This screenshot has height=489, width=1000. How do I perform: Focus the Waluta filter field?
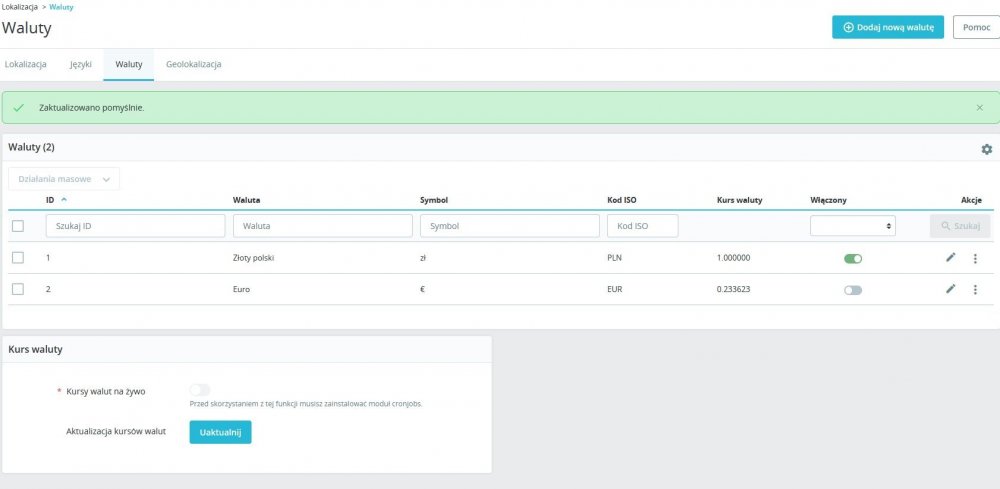click(323, 226)
